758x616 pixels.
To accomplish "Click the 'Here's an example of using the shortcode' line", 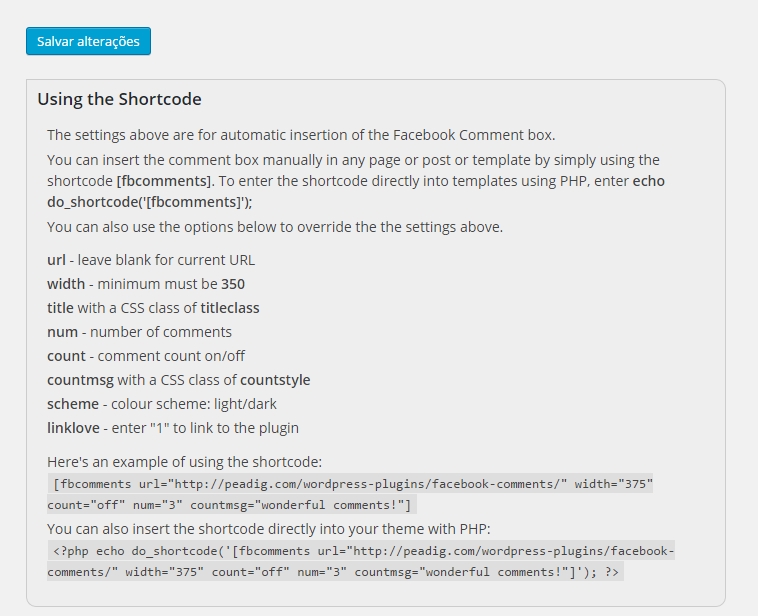I will tap(184, 462).
